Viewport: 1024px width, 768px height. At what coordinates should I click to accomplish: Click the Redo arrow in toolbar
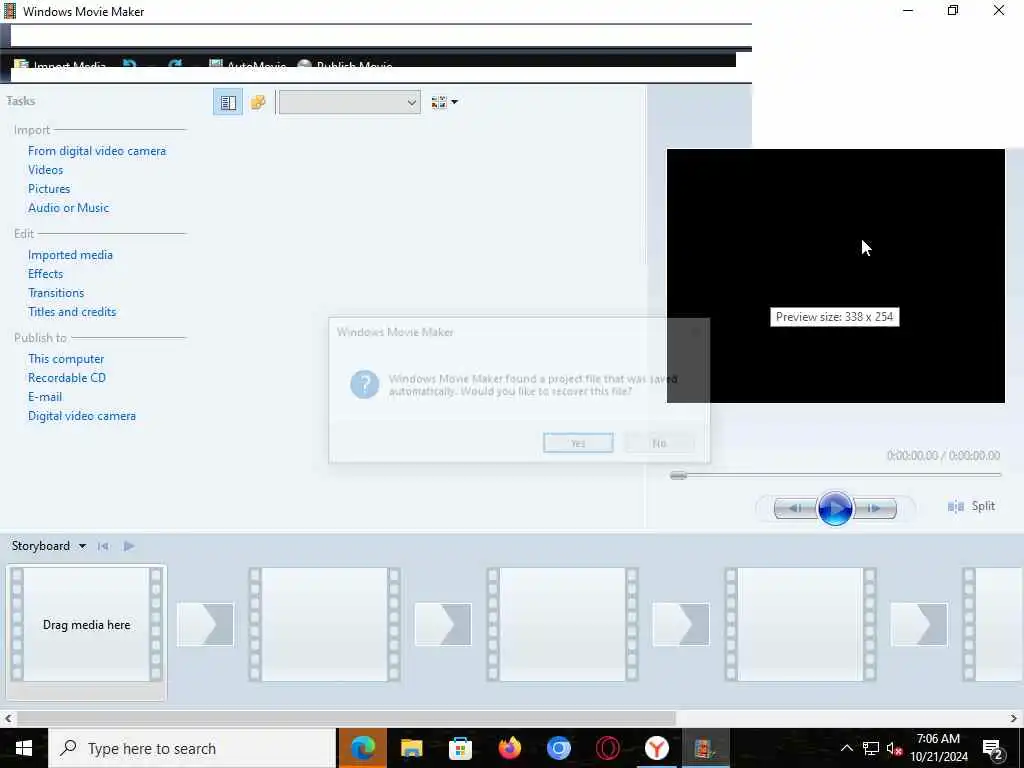click(x=174, y=64)
